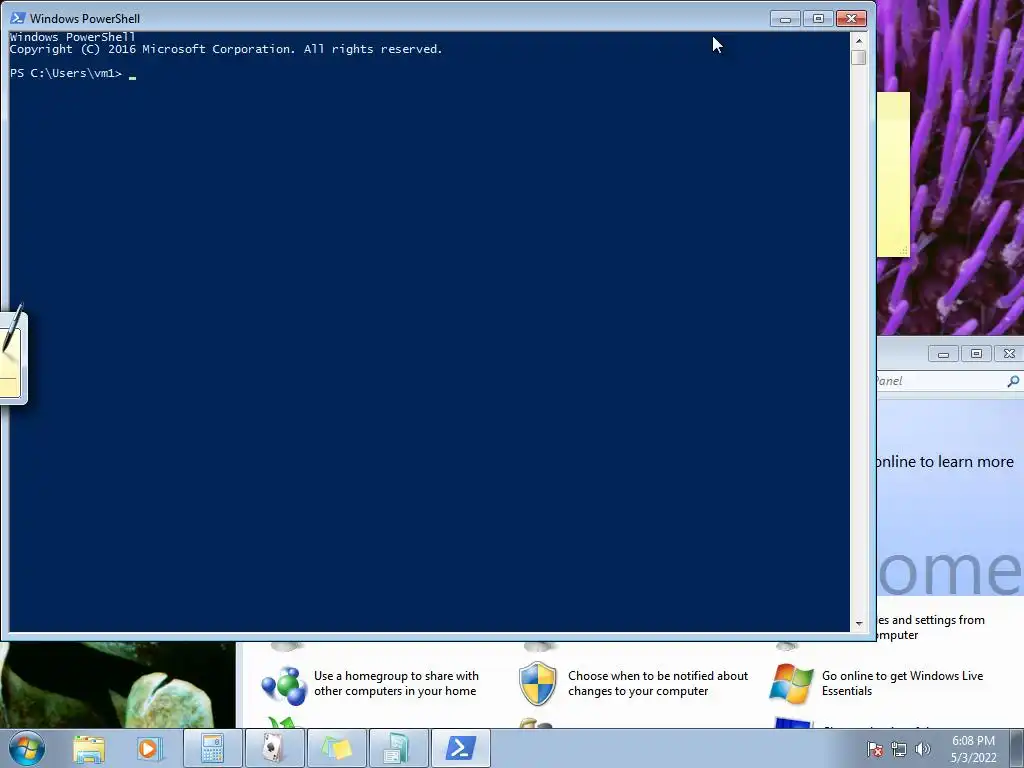Switch to the Solitaire taskbar button
Screen dimensions: 1024x768
tap(274, 748)
